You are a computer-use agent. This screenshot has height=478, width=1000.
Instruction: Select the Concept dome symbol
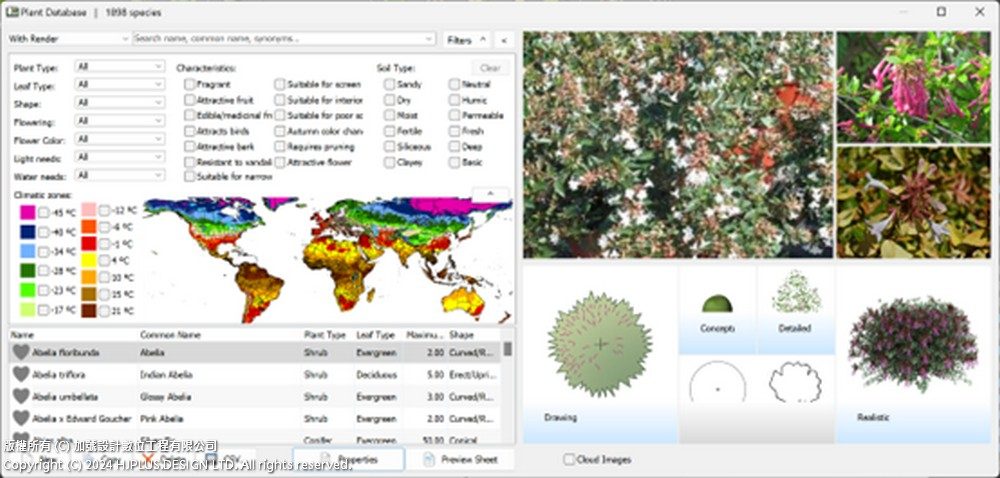click(x=717, y=303)
